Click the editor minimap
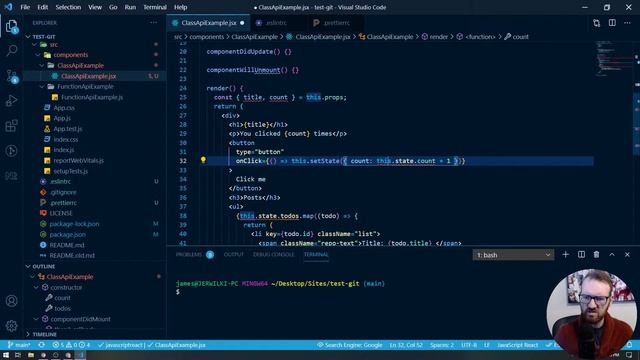This screenshot has width=640, height=360. 613,58
